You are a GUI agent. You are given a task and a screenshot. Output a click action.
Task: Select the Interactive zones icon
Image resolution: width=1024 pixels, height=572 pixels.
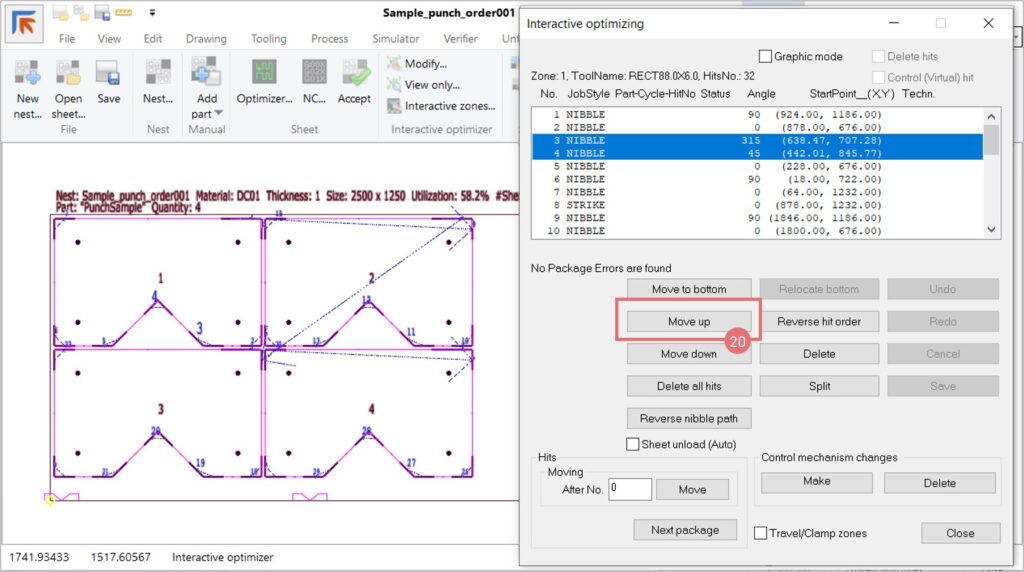pyautogui.click(x=393, y=106)
